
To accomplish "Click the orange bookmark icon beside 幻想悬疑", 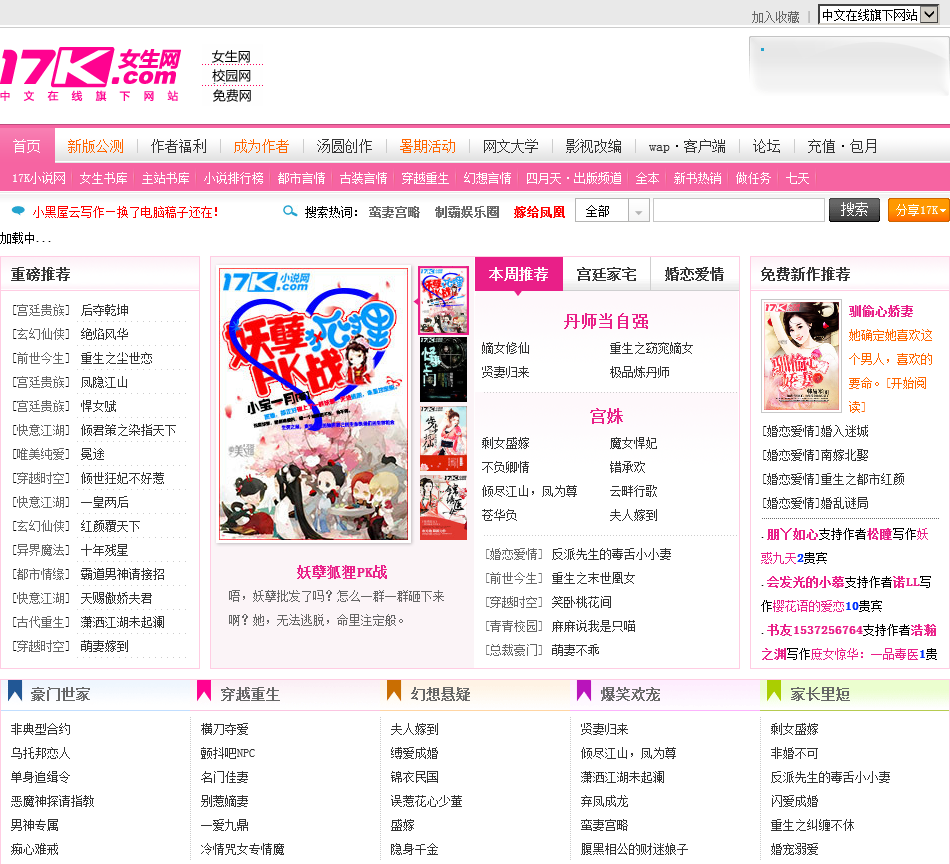I will click(x=394, y=691).
